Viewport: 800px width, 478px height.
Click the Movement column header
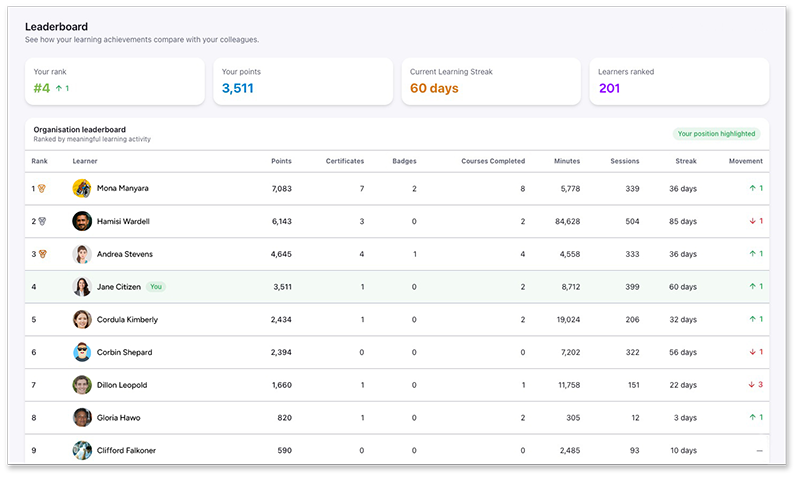[745, 161]
